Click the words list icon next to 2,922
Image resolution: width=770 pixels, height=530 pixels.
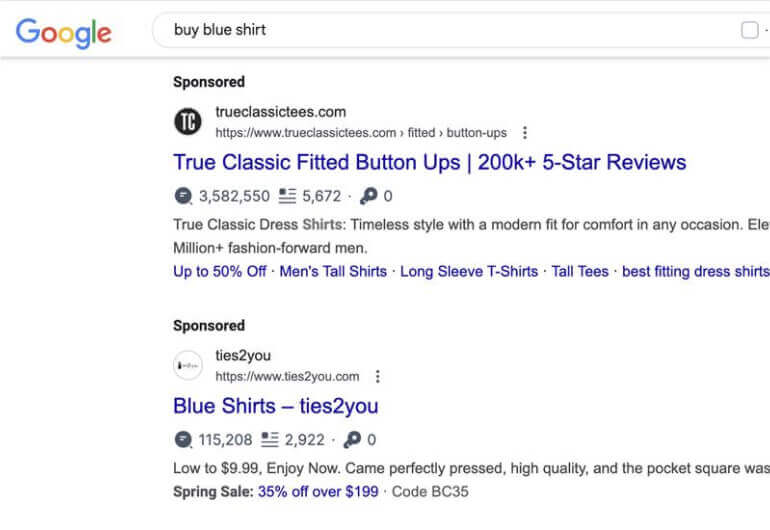point(270,440)
